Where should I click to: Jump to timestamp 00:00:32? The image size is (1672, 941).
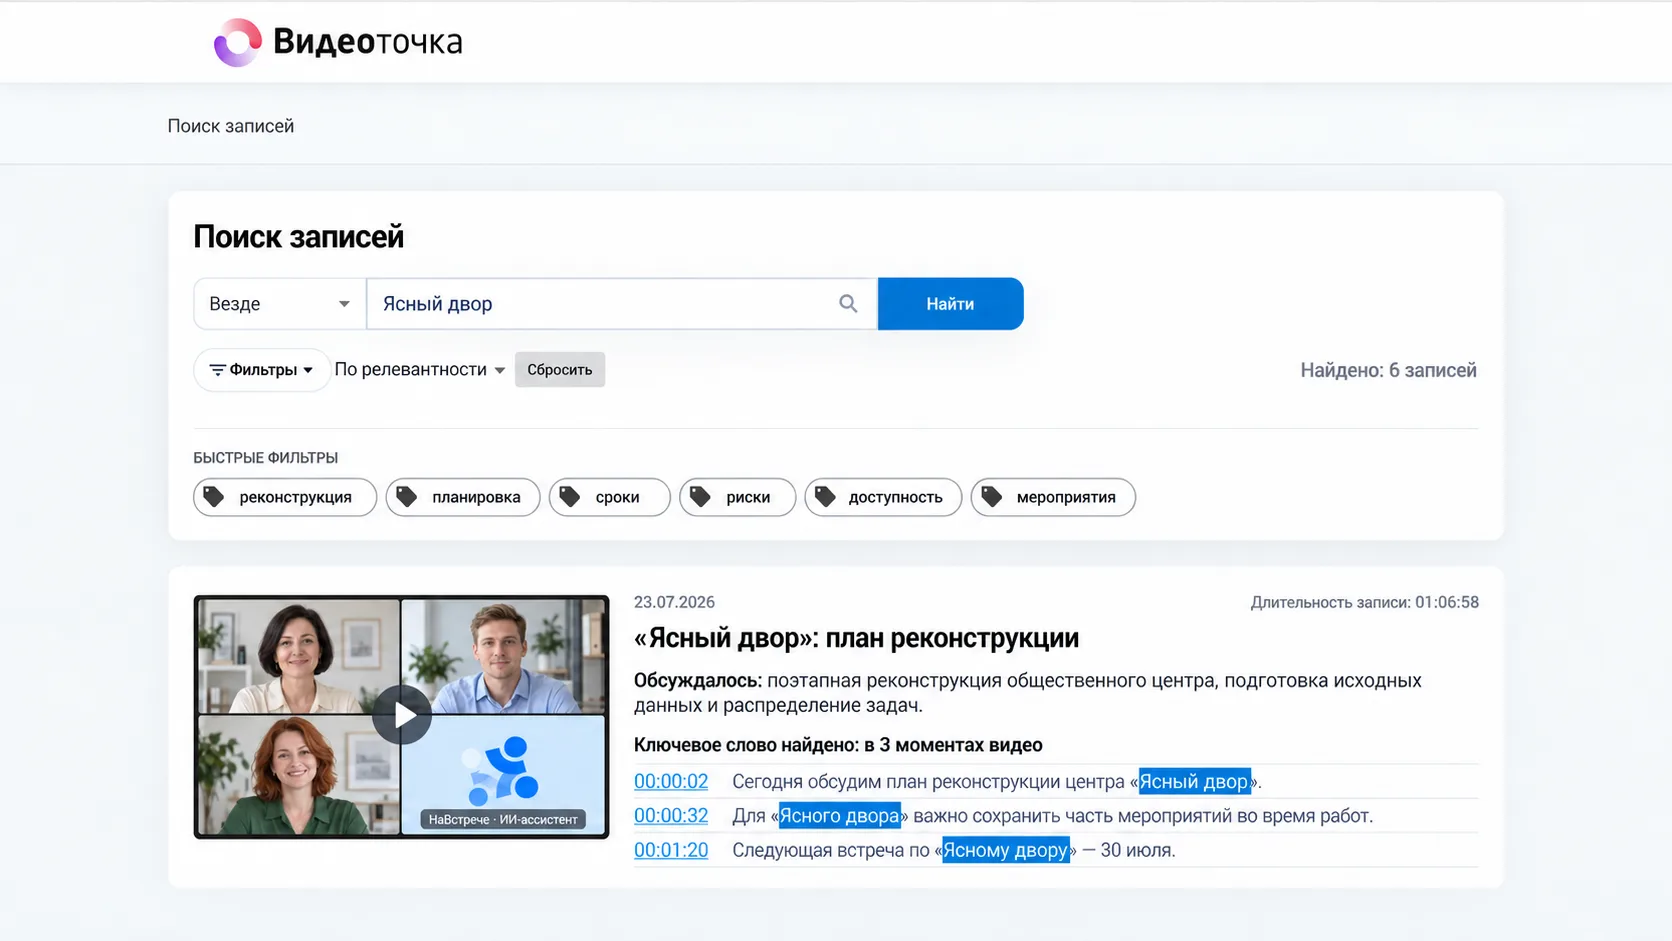click(671, 816)
